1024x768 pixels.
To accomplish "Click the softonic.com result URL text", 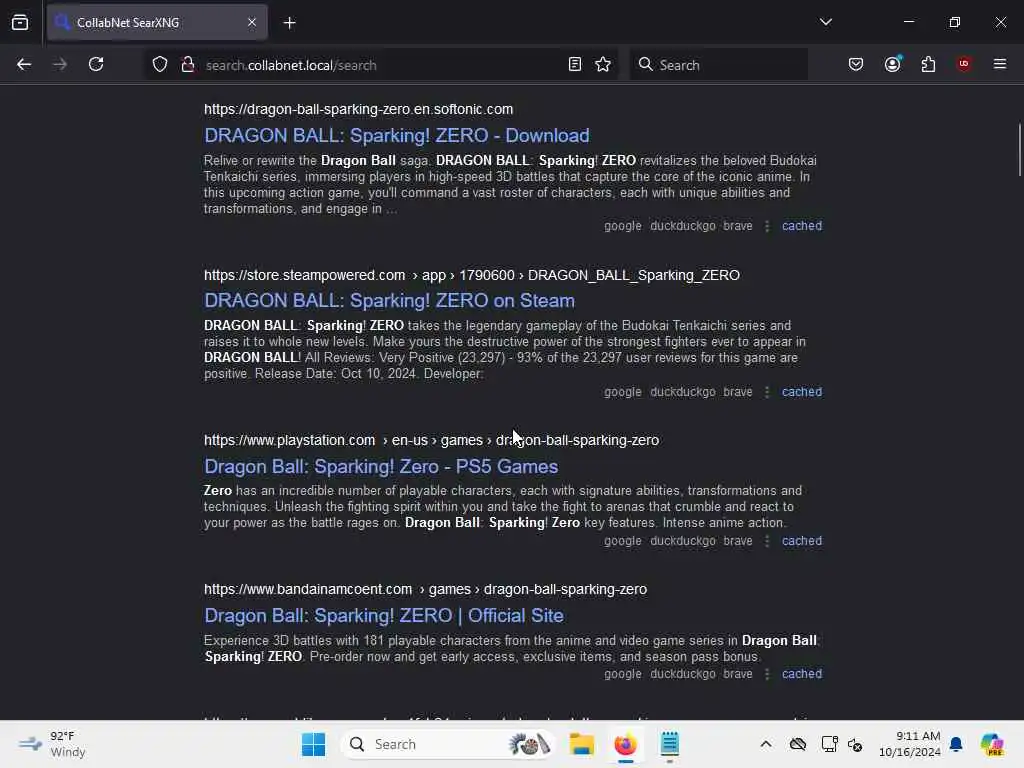I will pos(358,109).
